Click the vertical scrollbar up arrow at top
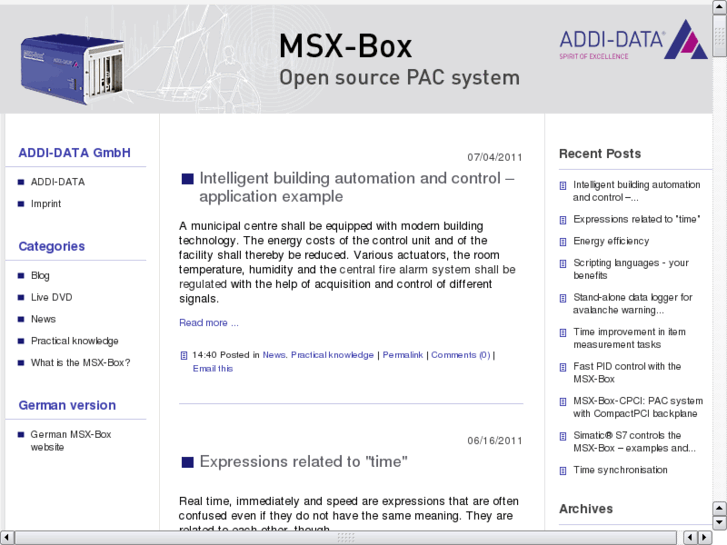727x545 pixels. coord(719,7)
